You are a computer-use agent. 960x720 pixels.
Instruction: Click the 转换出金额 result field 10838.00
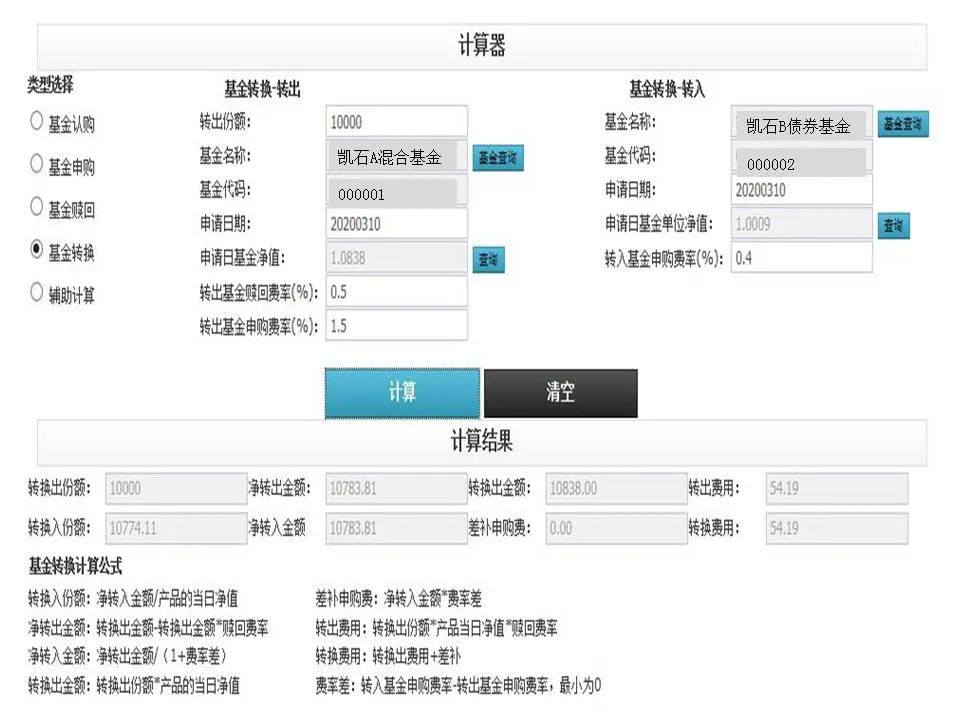point(617,489)
